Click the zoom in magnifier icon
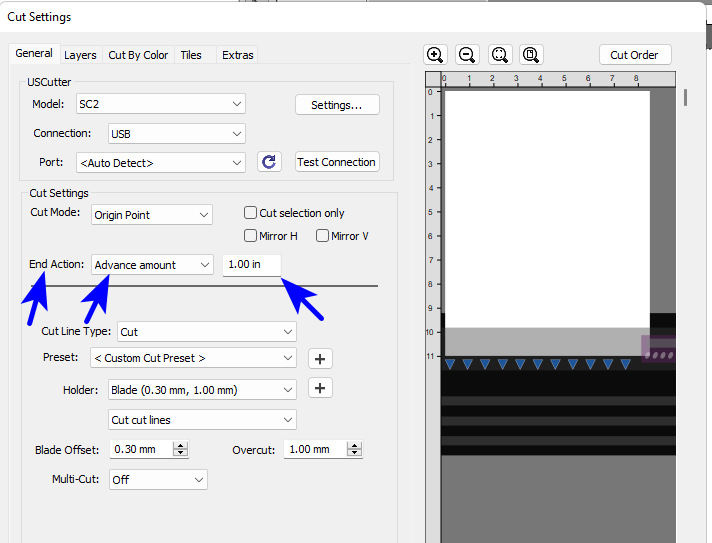This screenshot has width=712, height=543. 435,55
